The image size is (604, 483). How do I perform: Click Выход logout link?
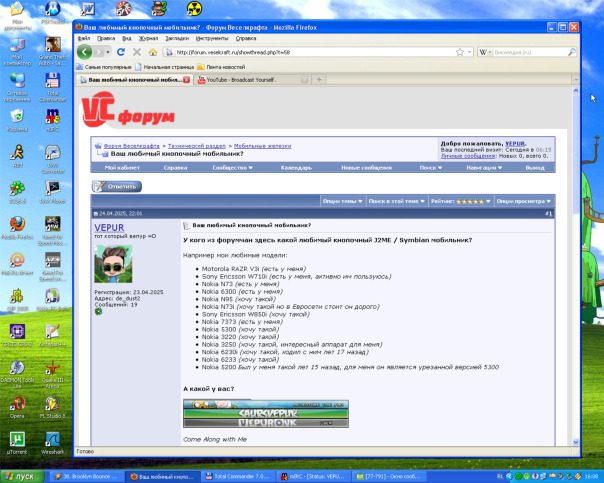535,168
